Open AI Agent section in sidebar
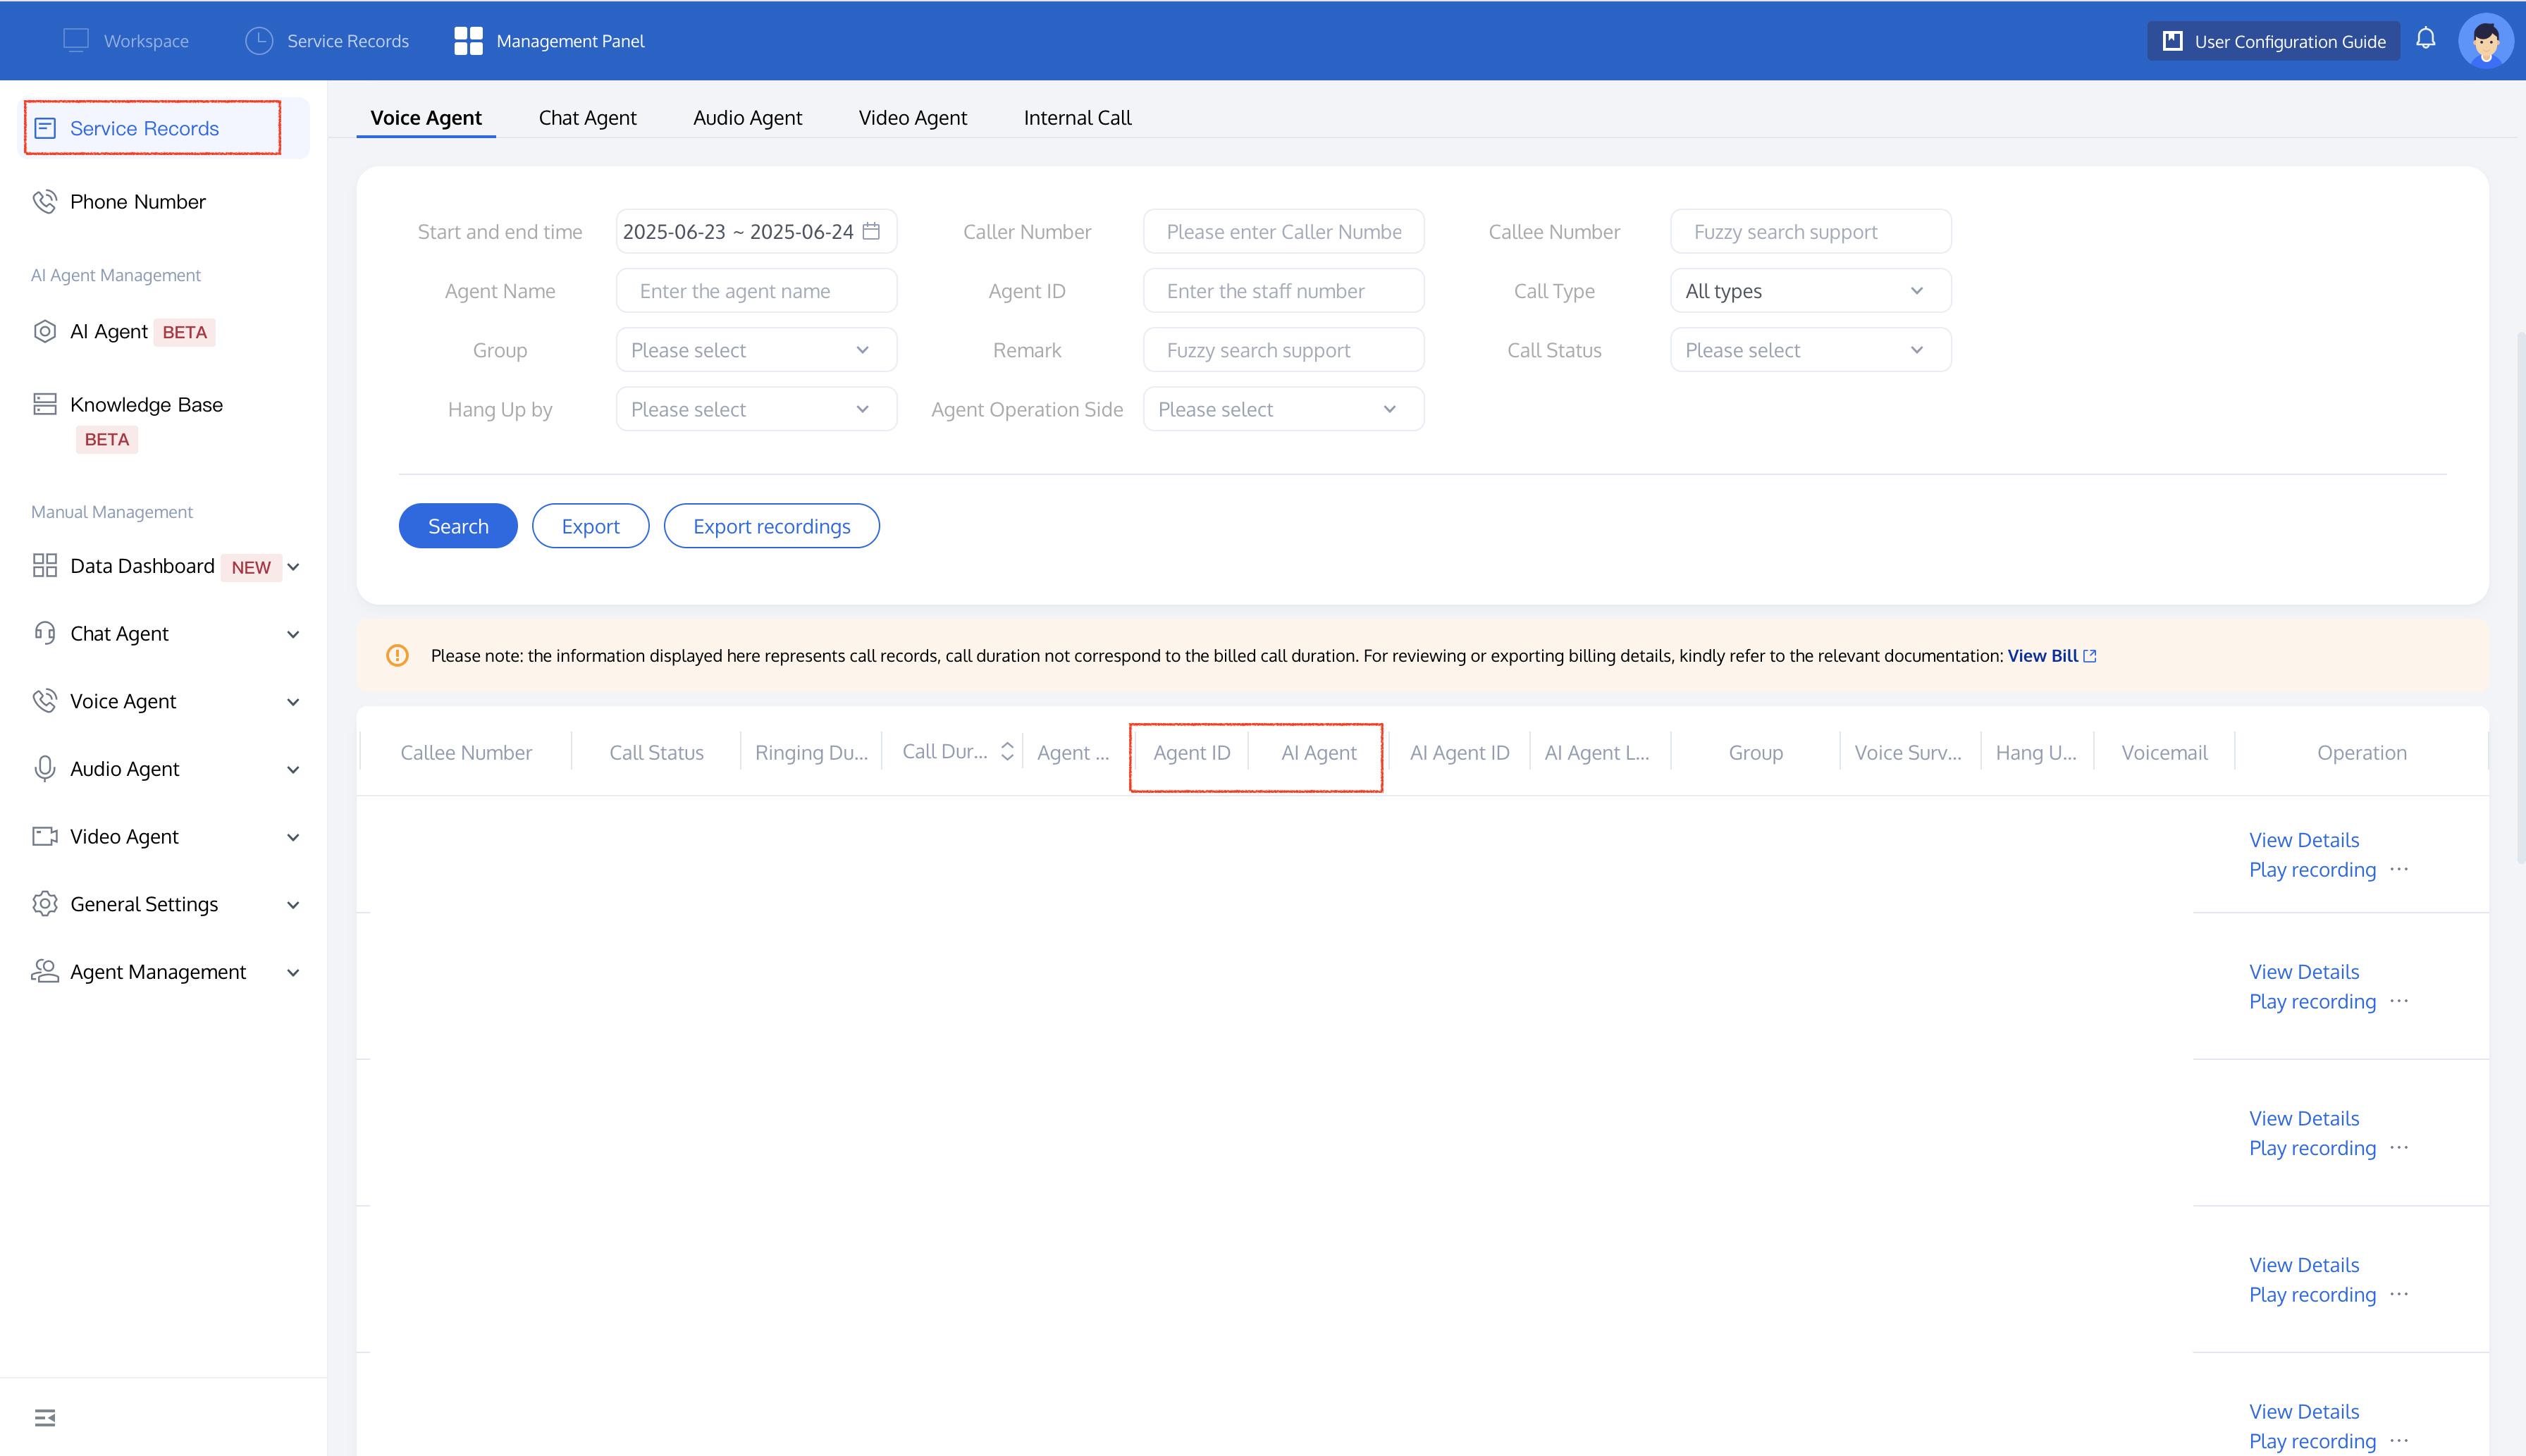This screenshot has width=2526, height=1456. click(x=109, y=332)
